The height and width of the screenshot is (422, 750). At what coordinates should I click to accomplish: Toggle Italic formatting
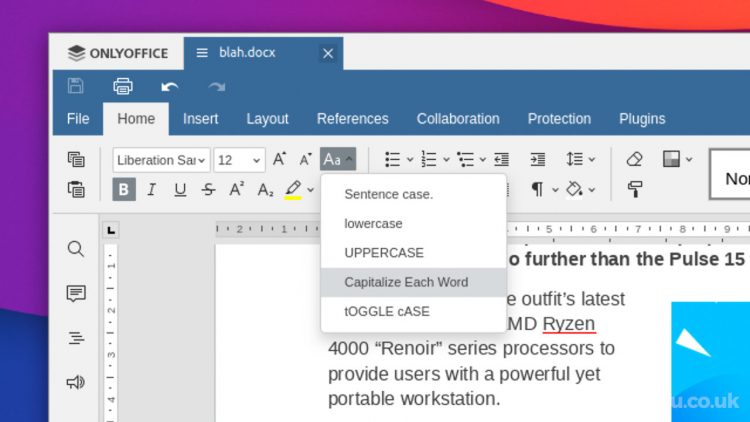coord(152,189)
